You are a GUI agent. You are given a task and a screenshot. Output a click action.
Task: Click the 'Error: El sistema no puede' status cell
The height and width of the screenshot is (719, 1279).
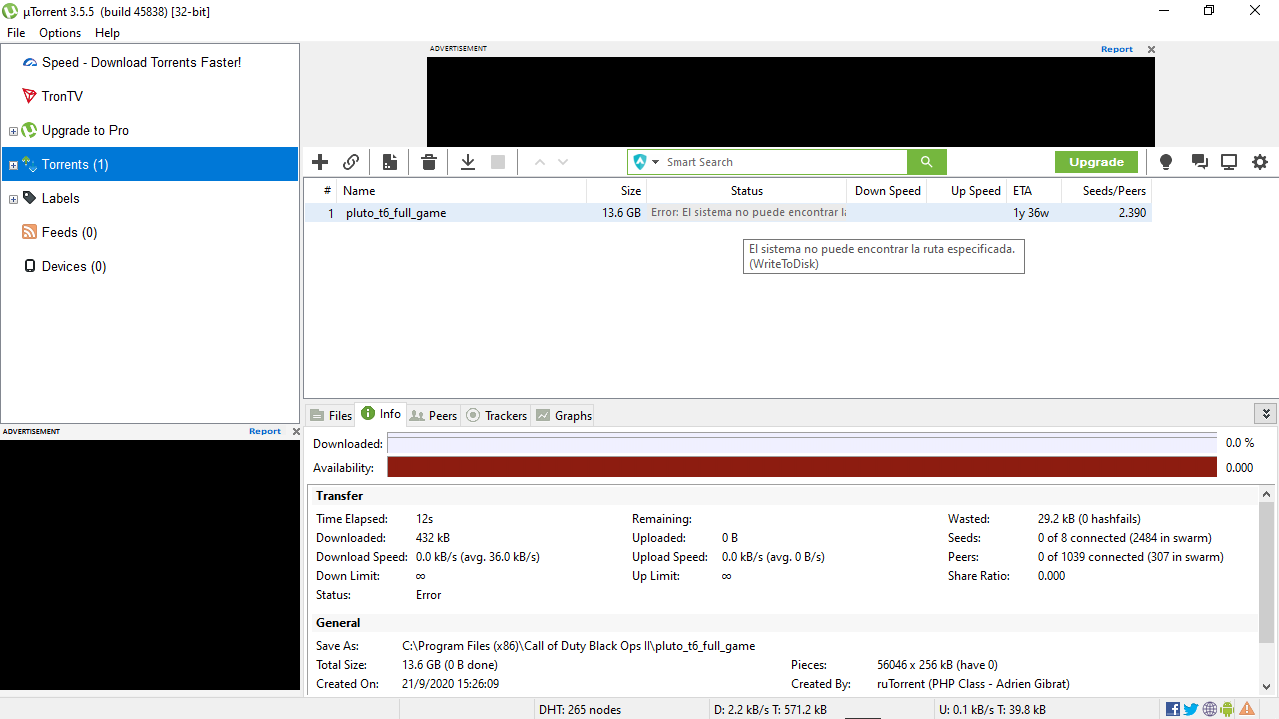point(748,213)
